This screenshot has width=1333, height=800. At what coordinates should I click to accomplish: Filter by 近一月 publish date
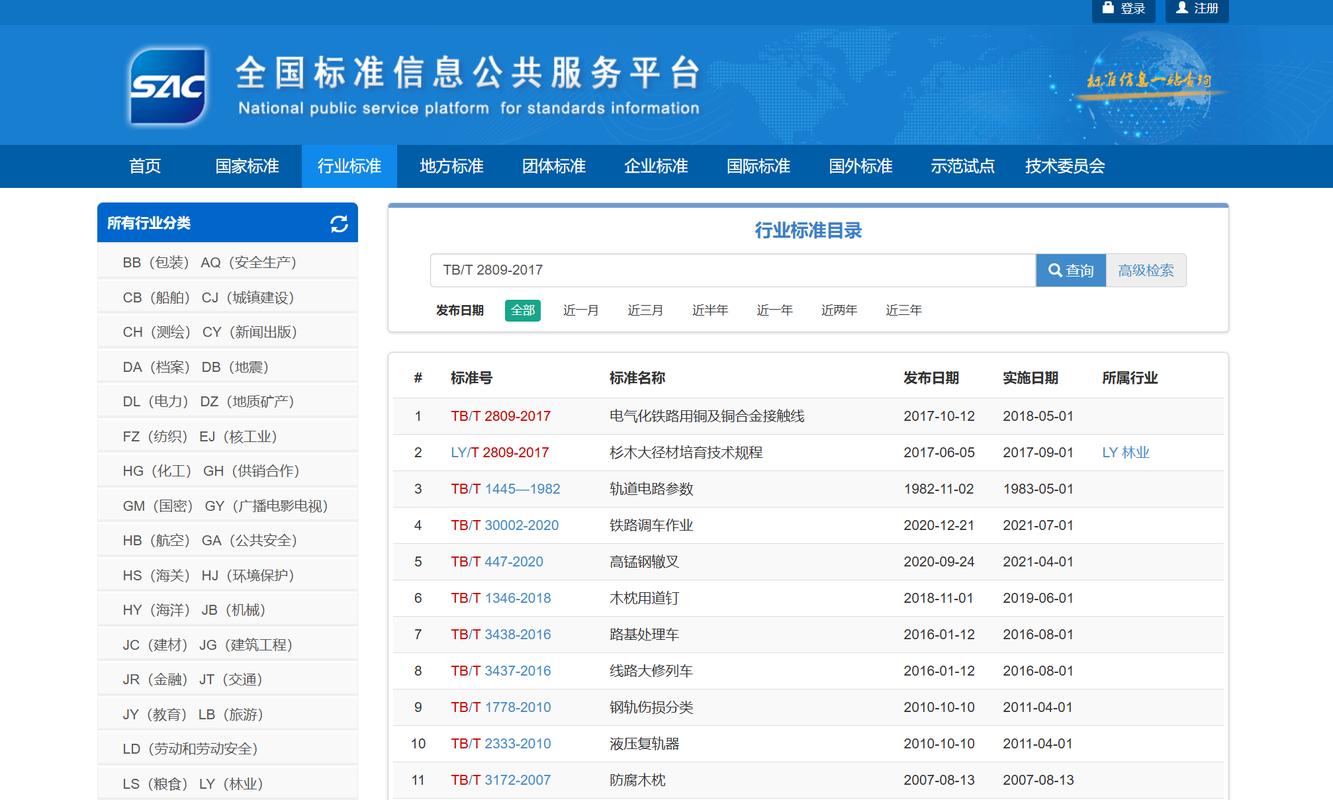coord(581,310)
